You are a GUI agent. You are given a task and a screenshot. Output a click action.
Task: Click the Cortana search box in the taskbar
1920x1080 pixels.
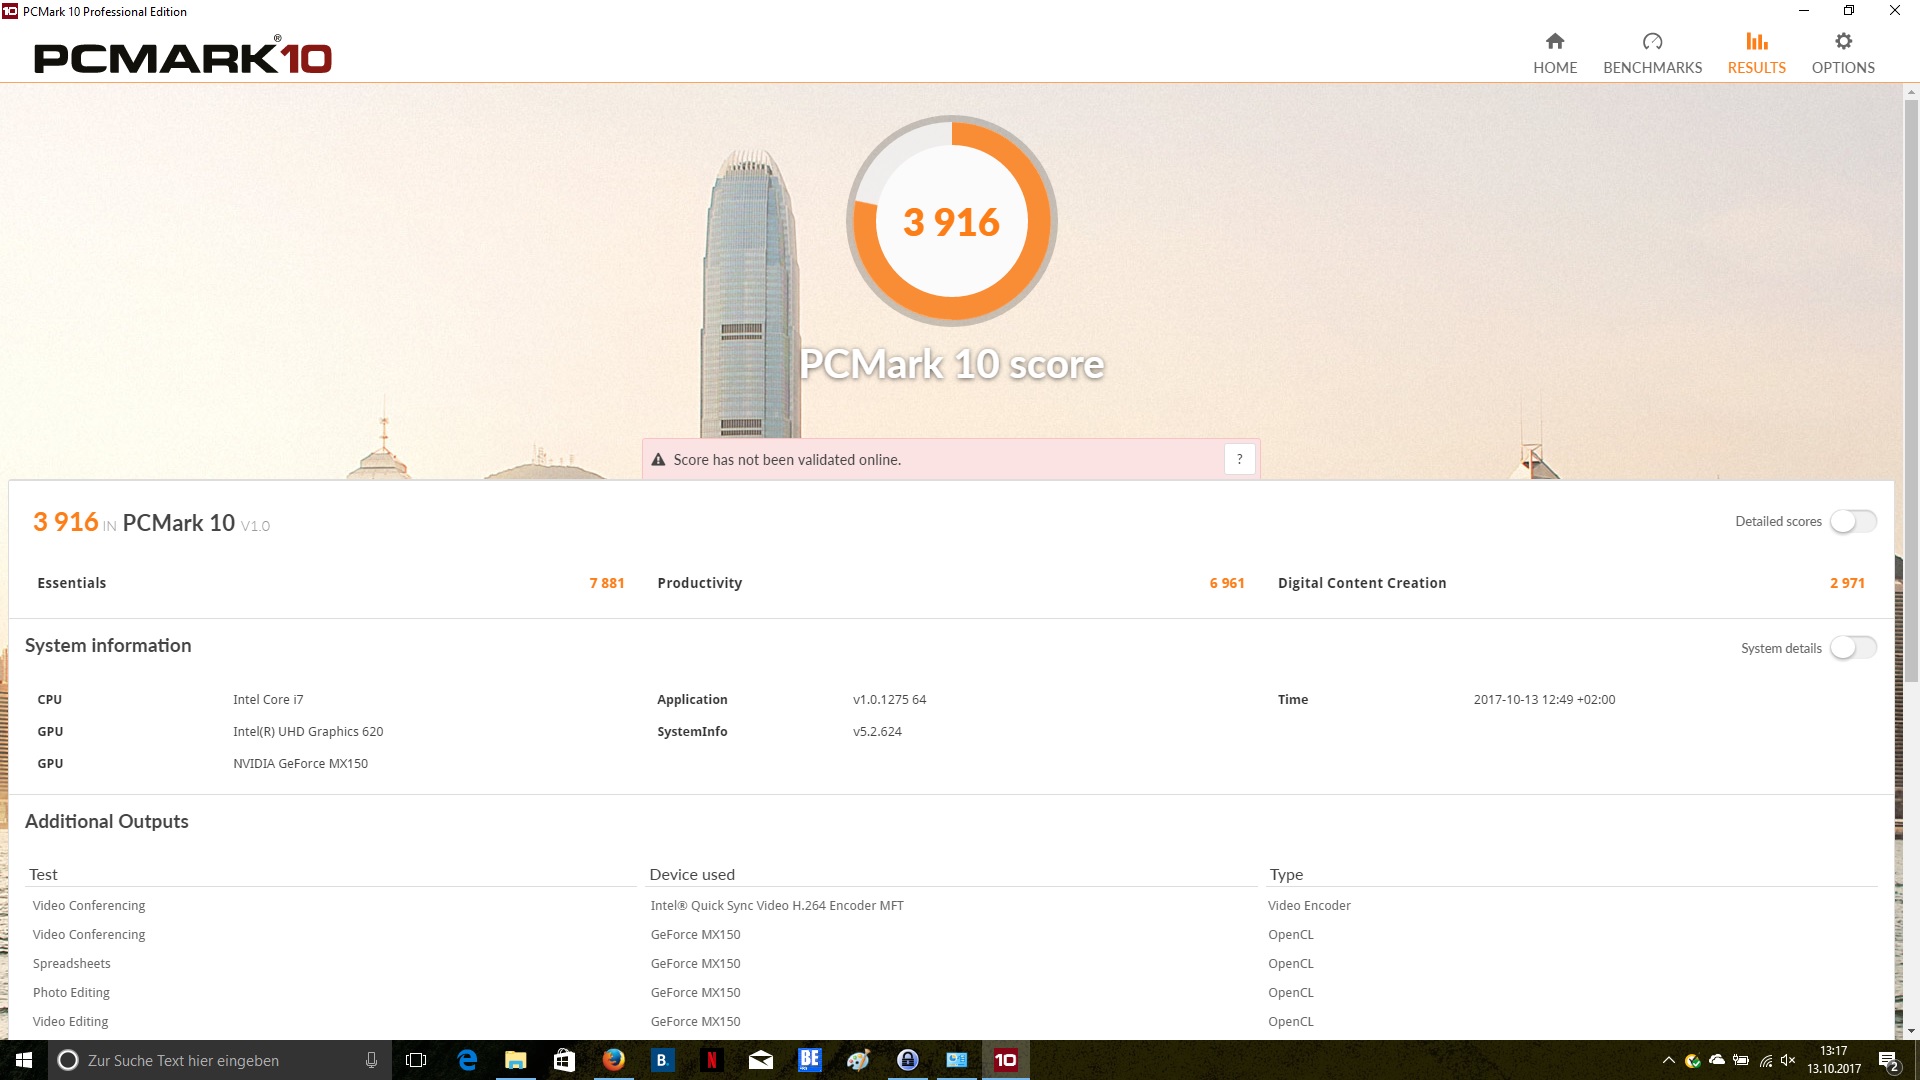point(218,1060)
